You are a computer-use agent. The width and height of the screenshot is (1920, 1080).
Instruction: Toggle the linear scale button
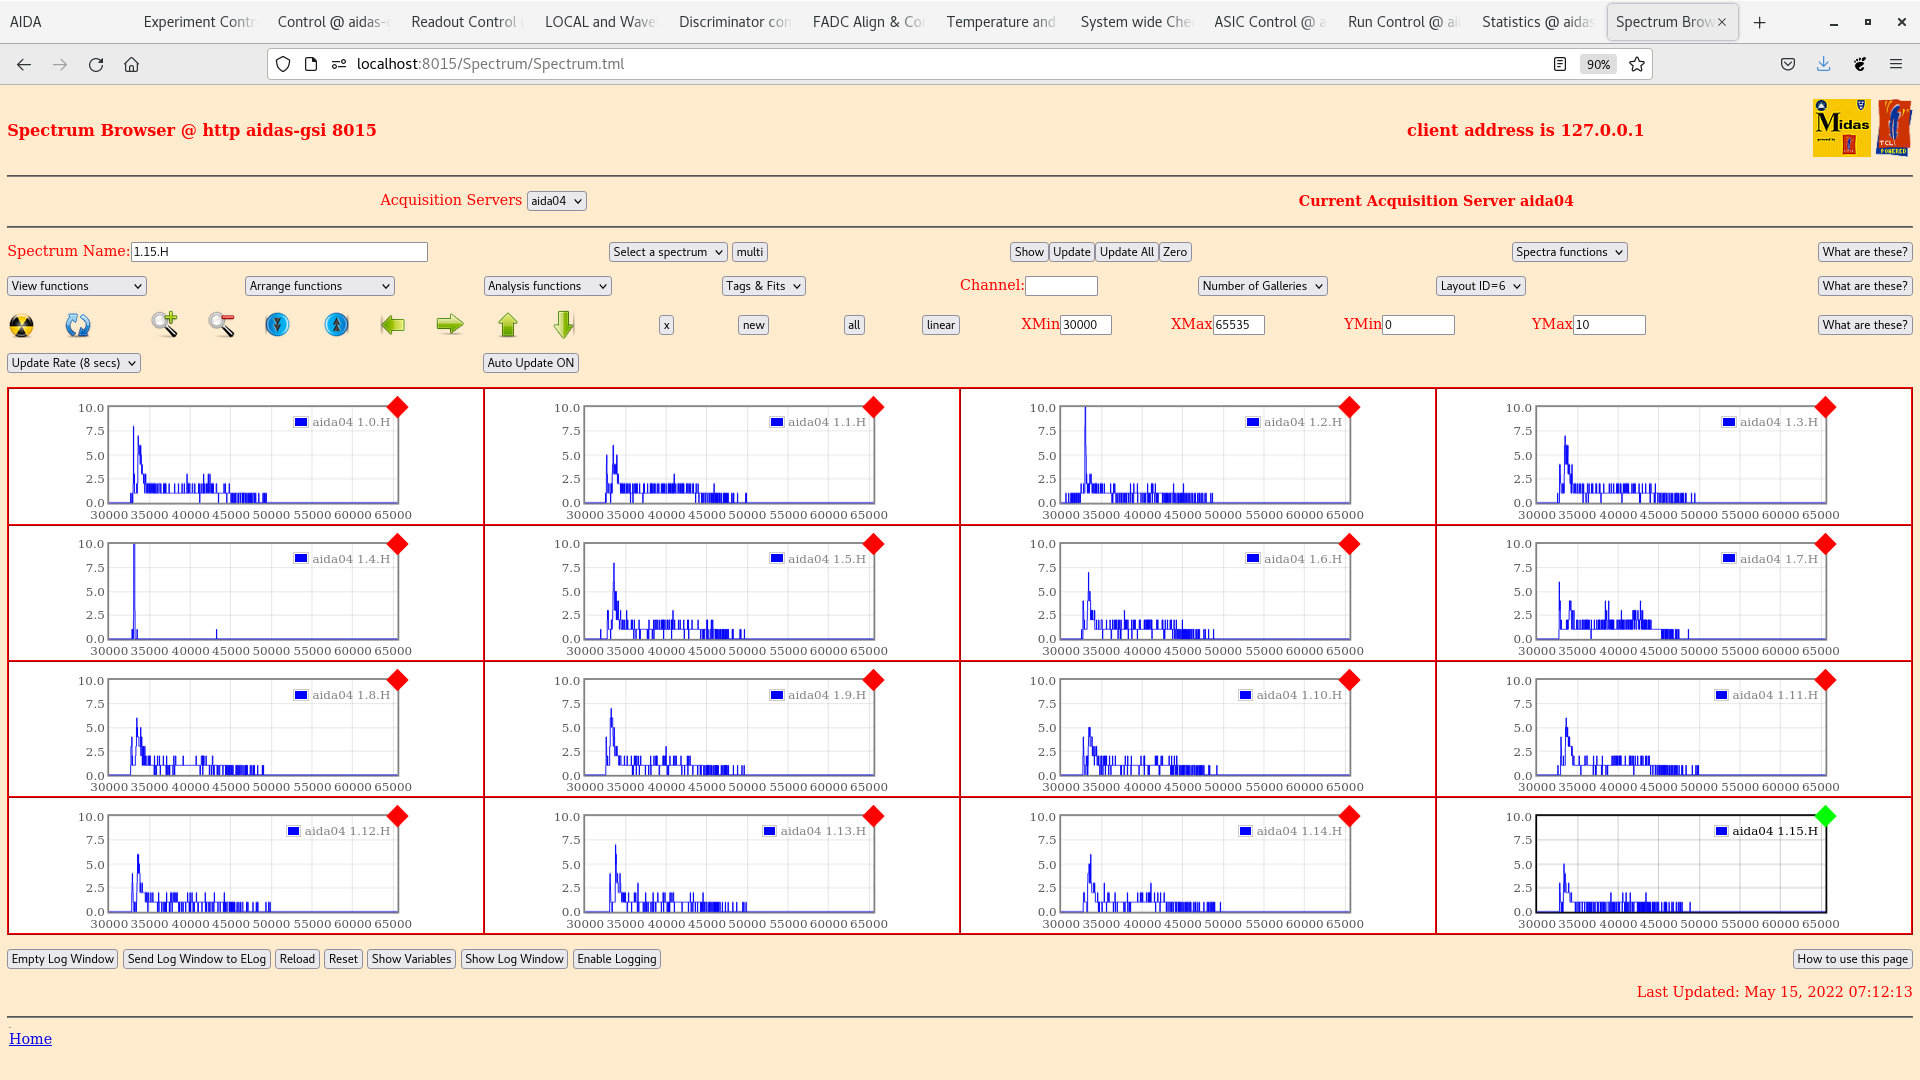tap(940, 325)
